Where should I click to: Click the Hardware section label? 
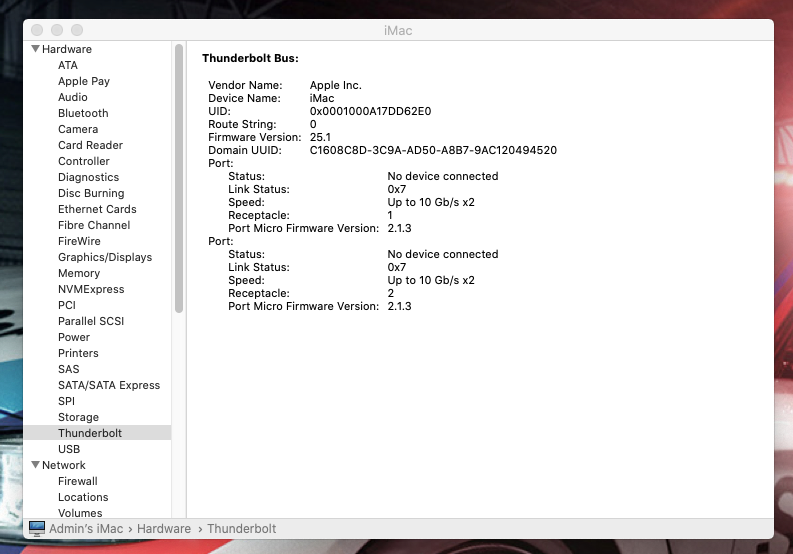[x=67, y=49]
